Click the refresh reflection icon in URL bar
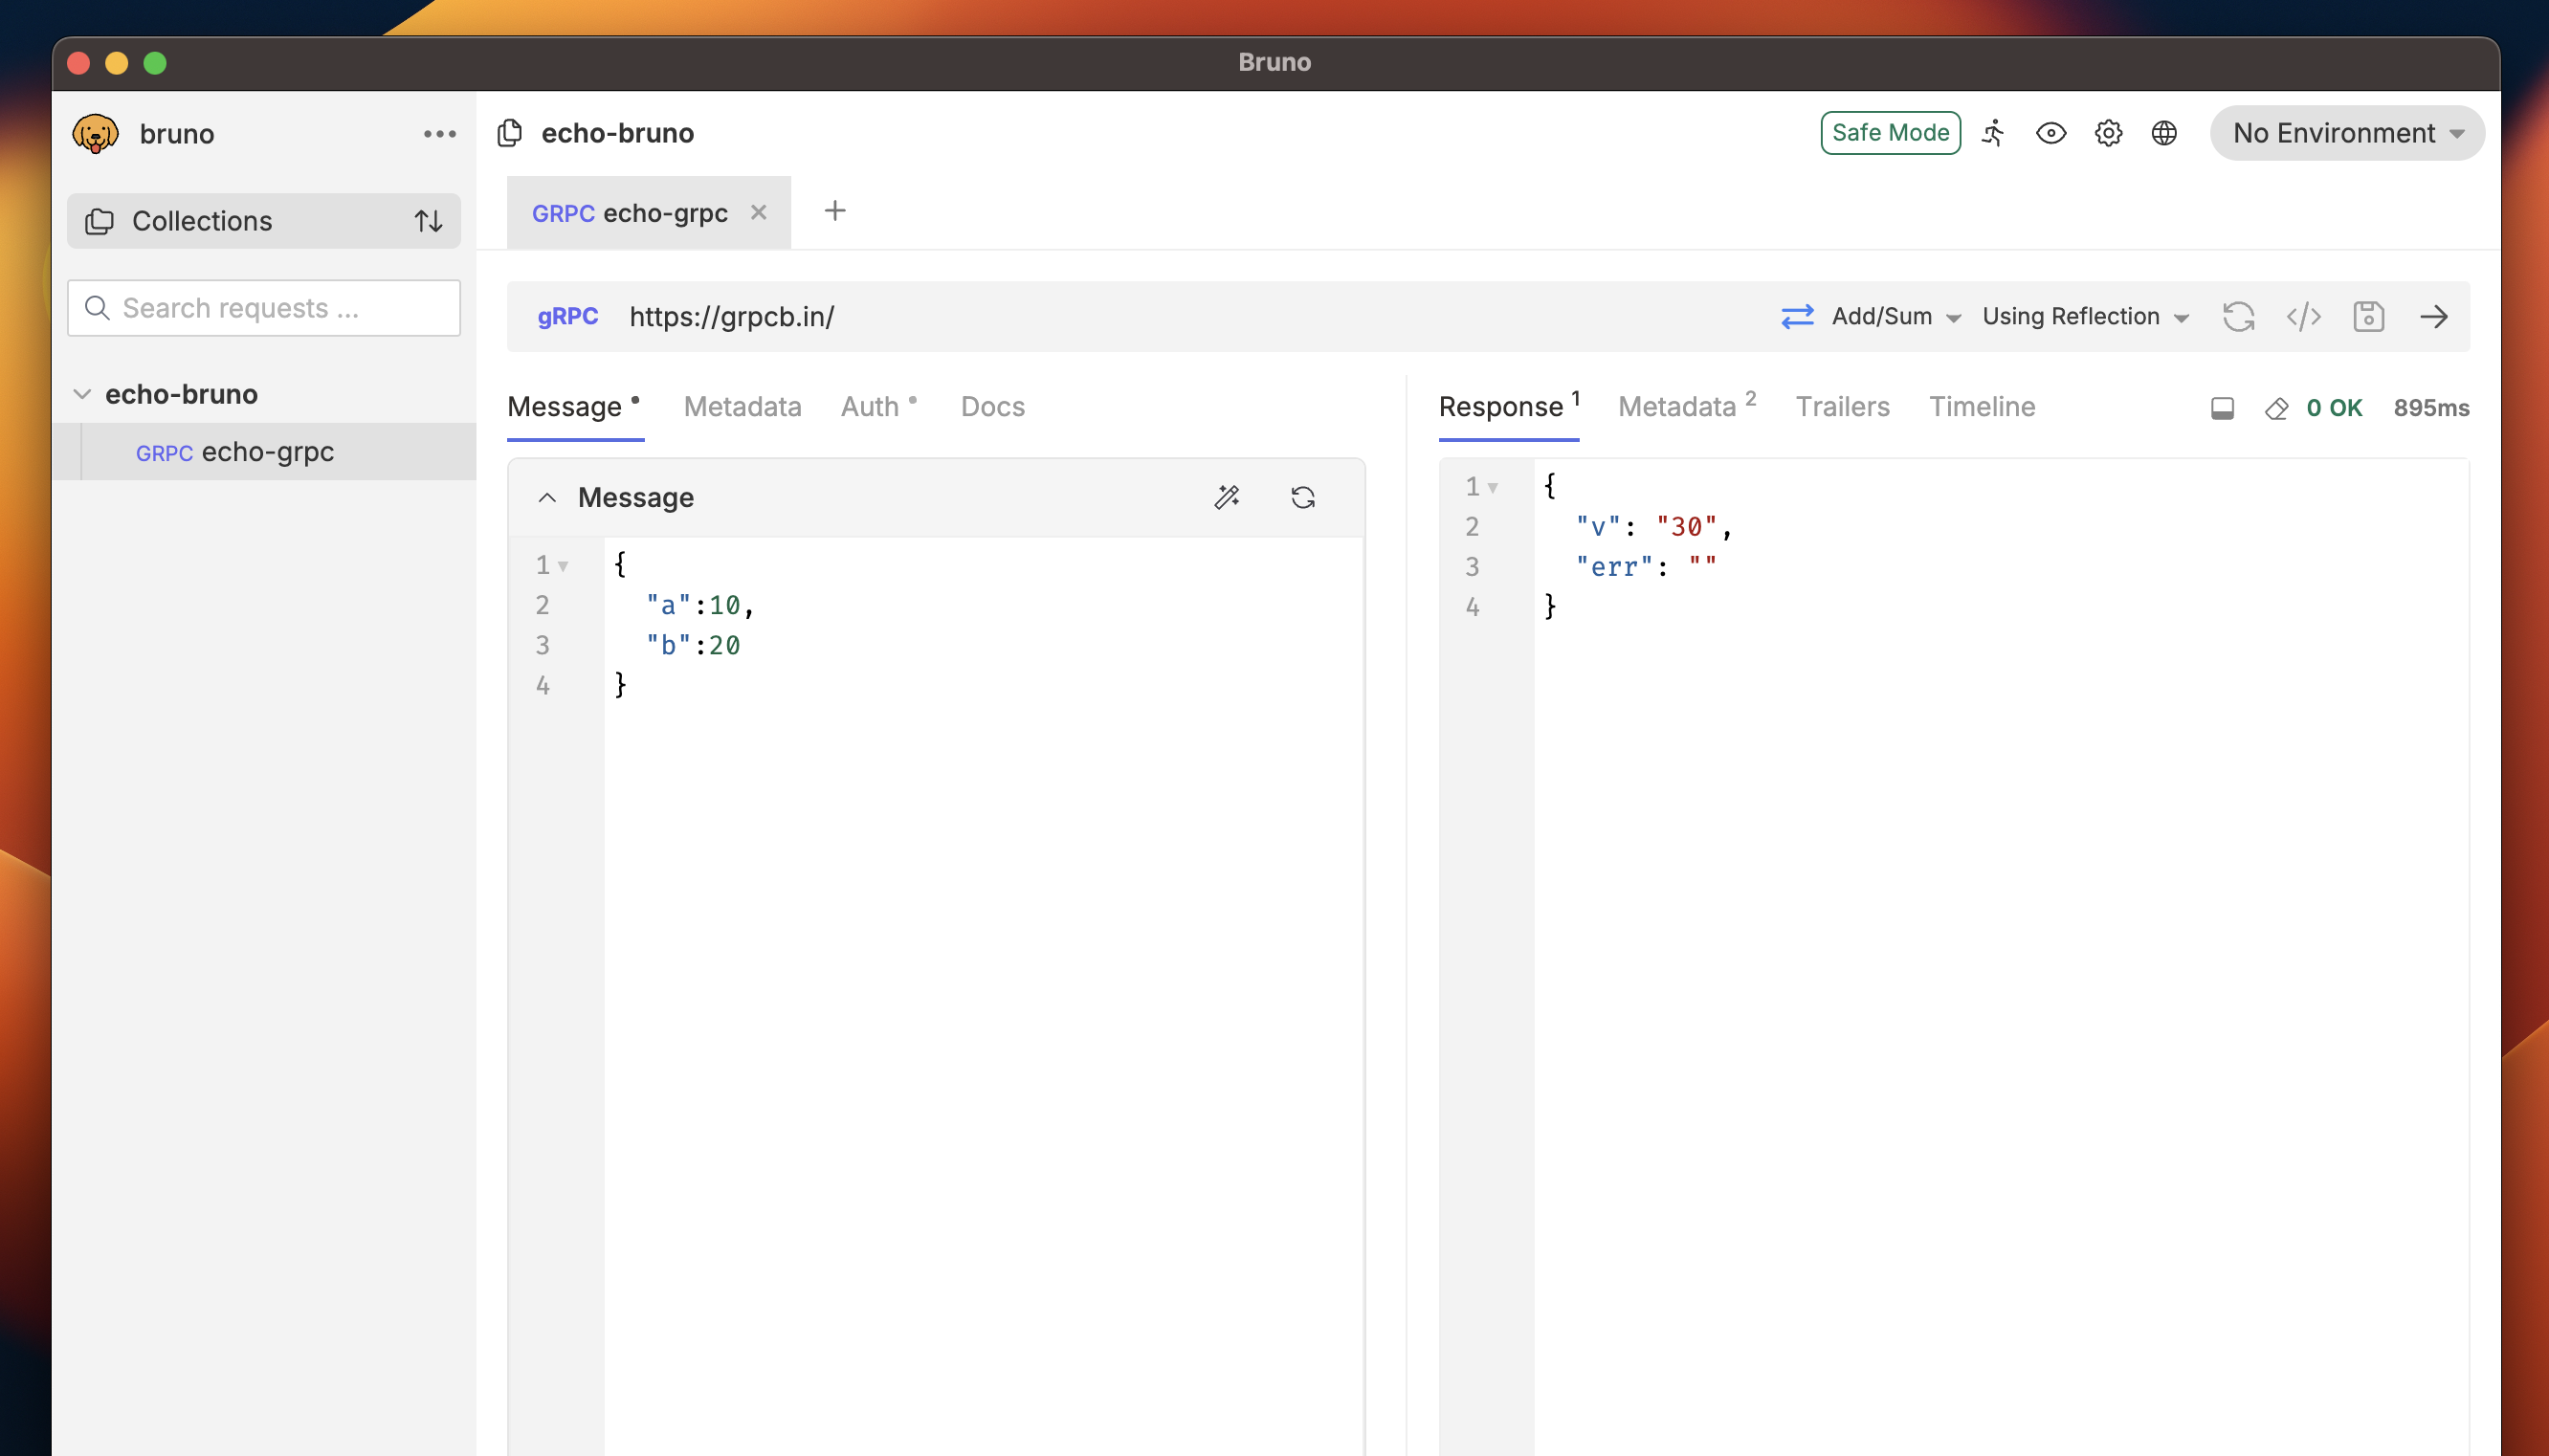The width and height of the screenshot is (2549, 1456). 2238,317
